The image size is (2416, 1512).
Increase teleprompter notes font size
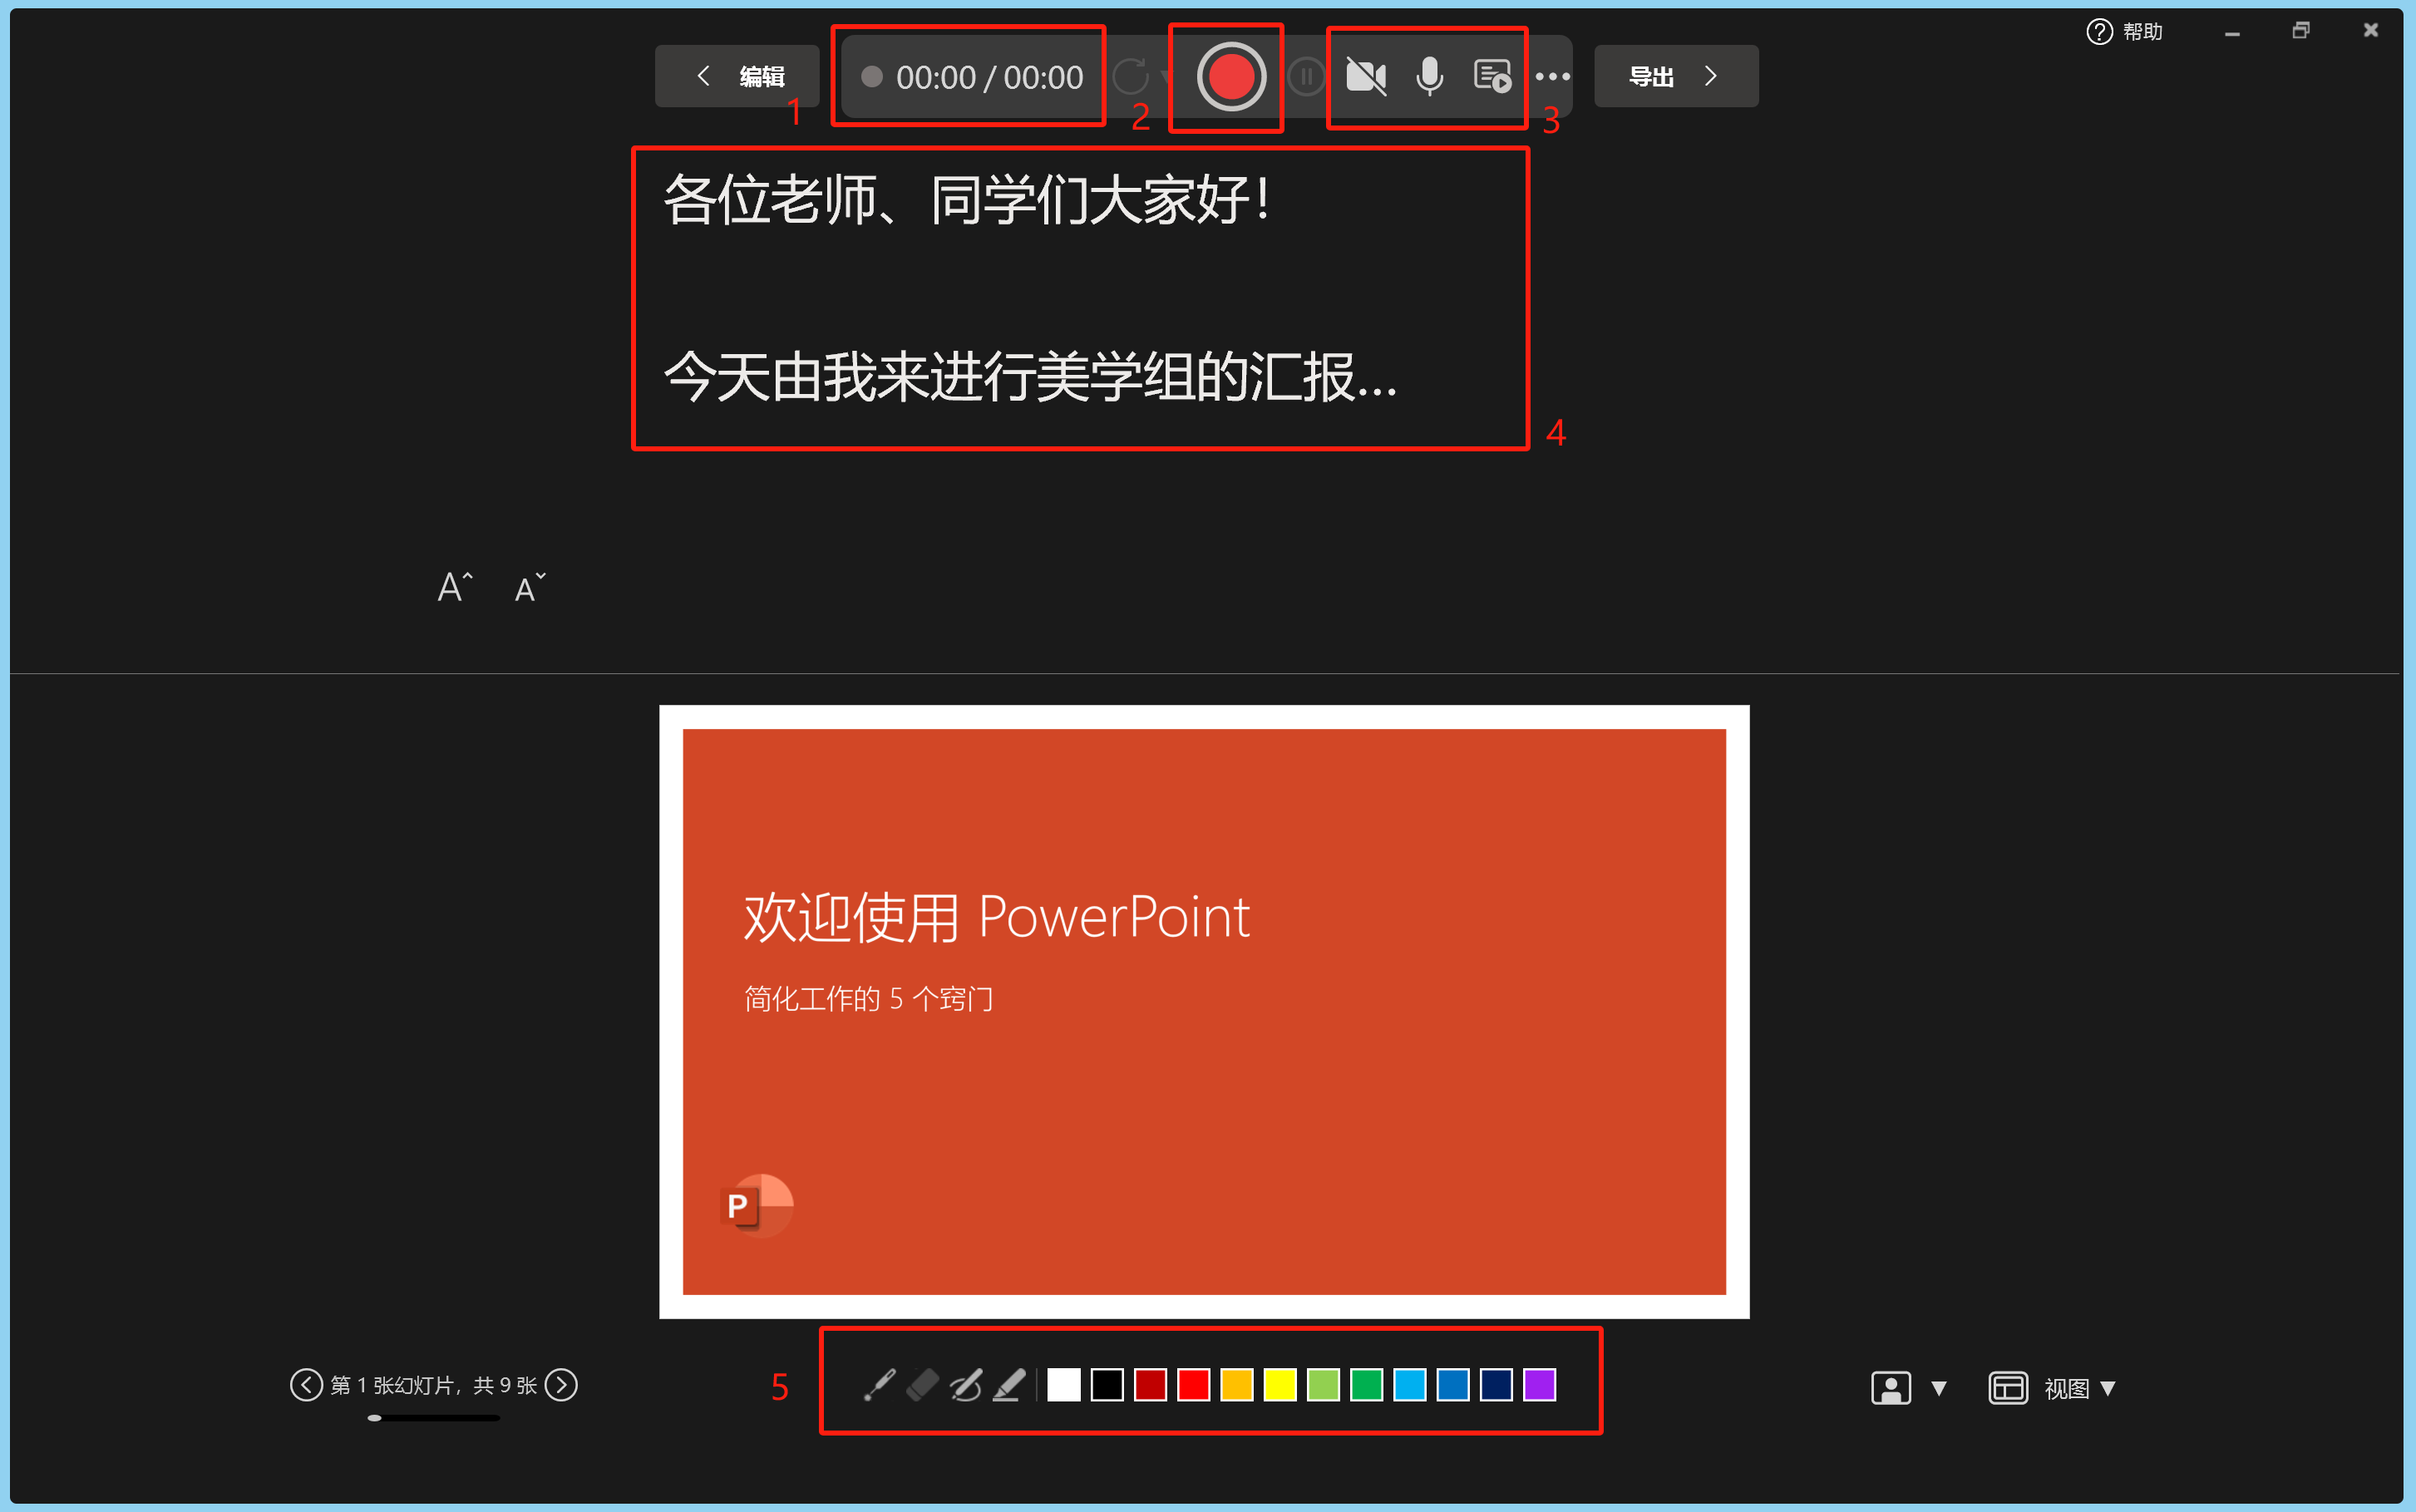click(455, 587)
